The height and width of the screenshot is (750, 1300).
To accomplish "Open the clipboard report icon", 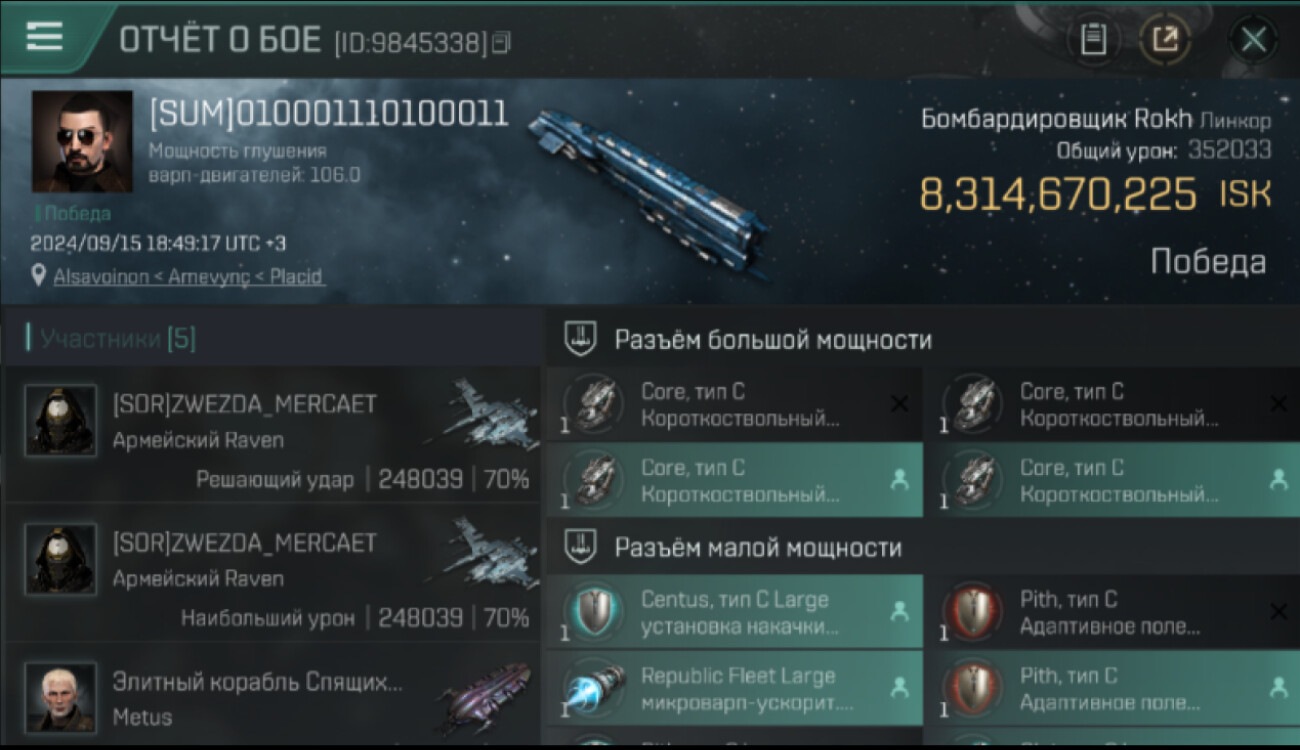I will (x=1094, y=40).
